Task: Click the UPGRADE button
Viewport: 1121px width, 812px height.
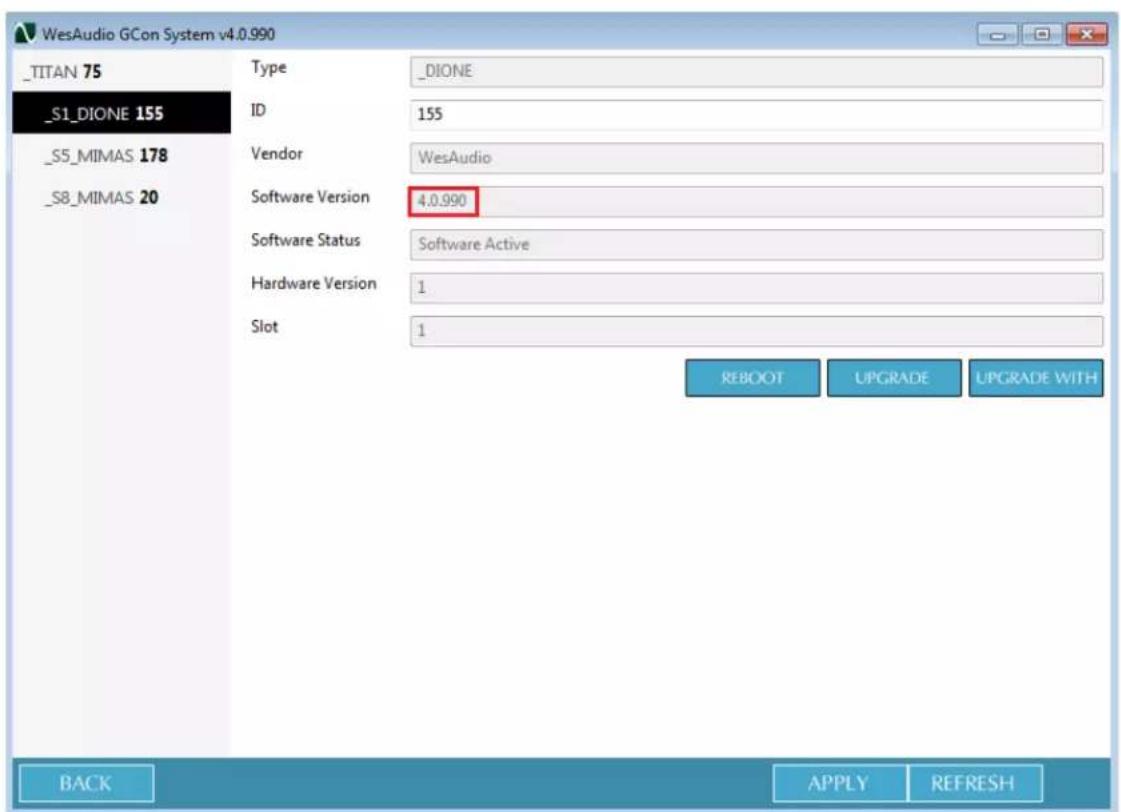Action: 894,377
